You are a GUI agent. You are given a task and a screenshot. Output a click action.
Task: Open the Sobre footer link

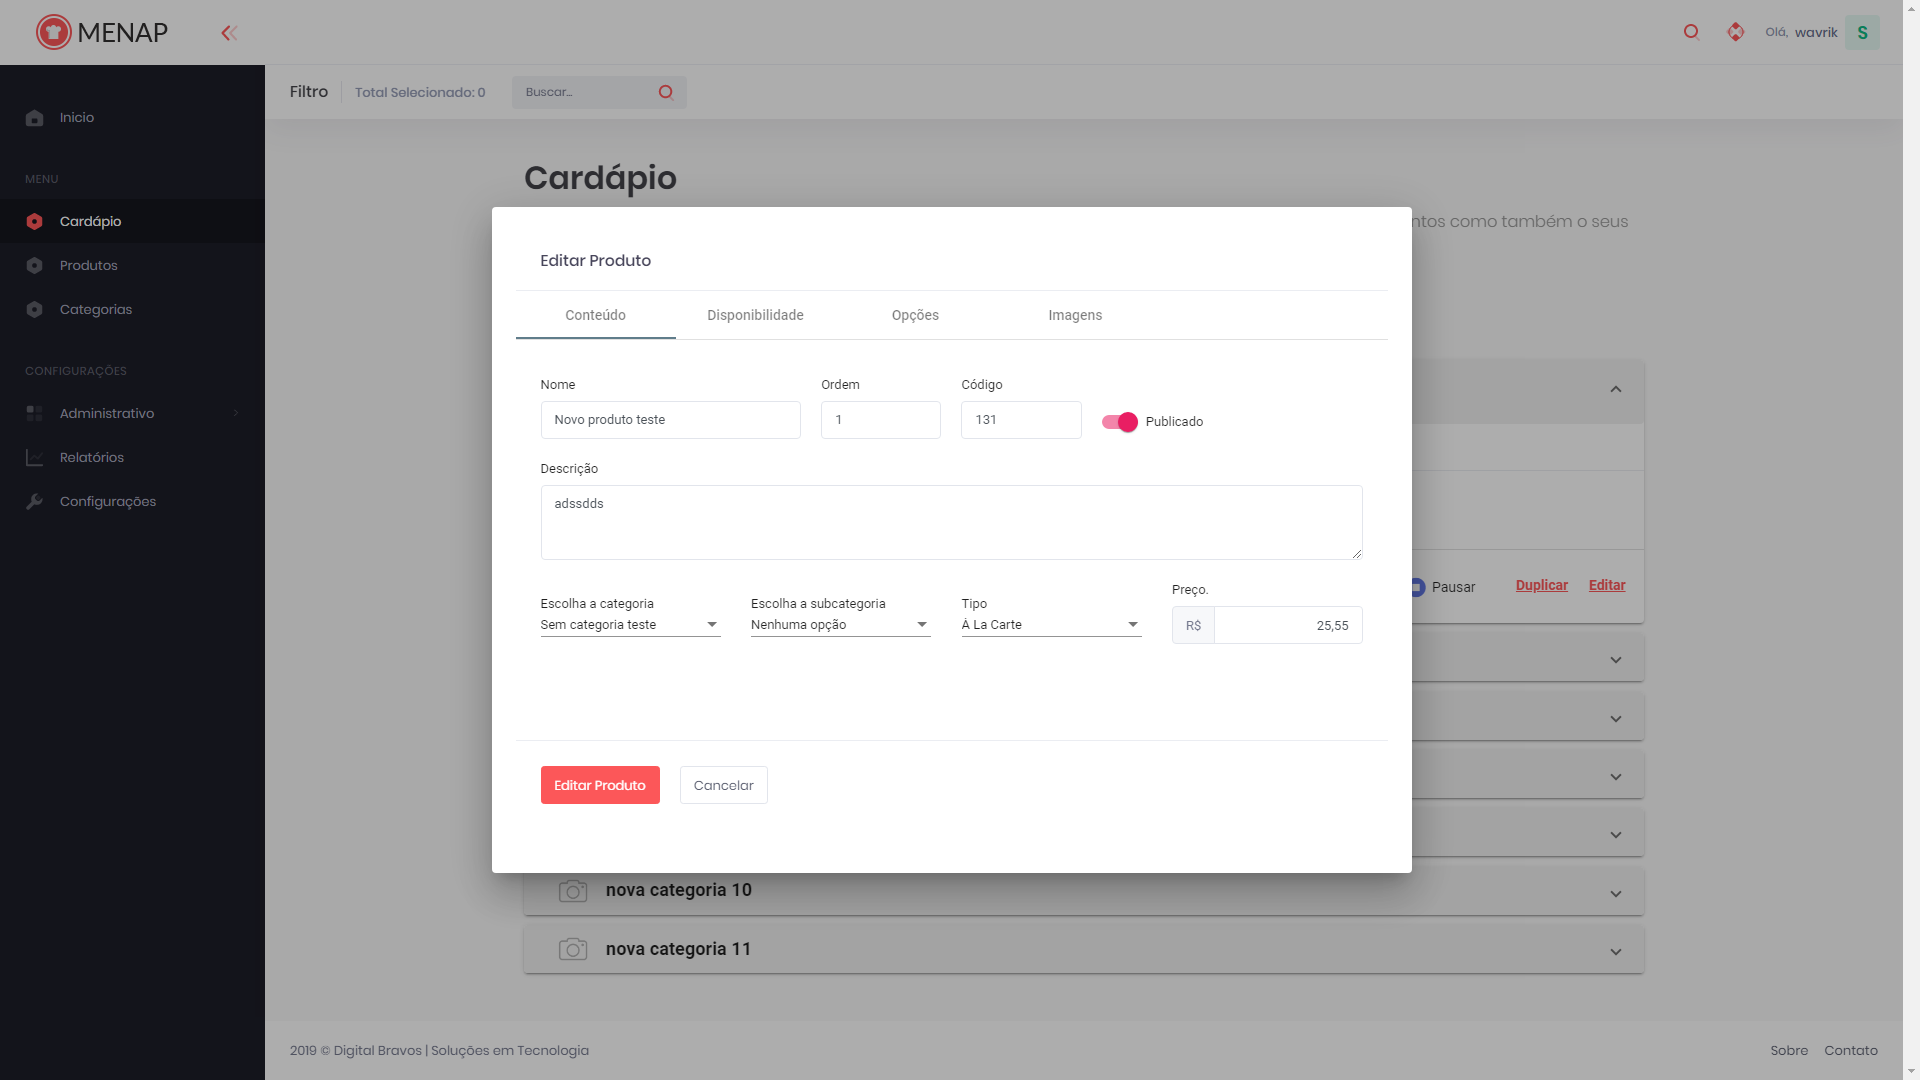click(x=1789, y=1050)
